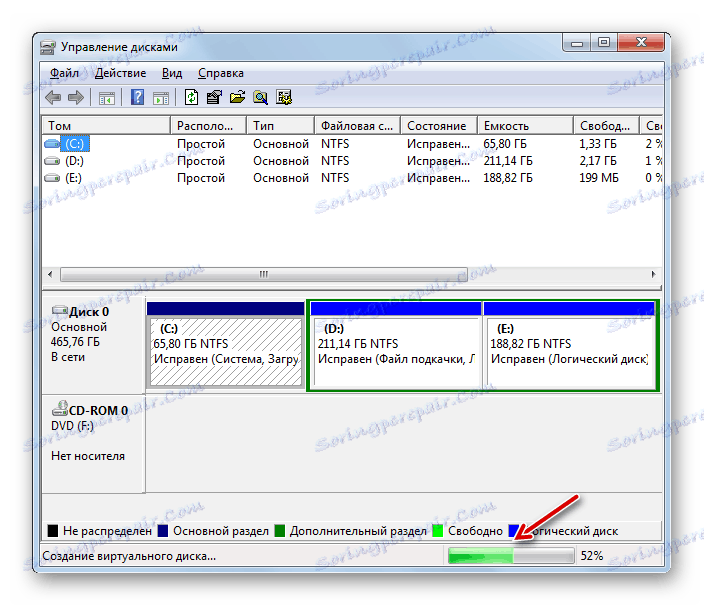Select the (D:) volume icon in list
This screenshot has height=606, width=704.
tap(52, 161)
